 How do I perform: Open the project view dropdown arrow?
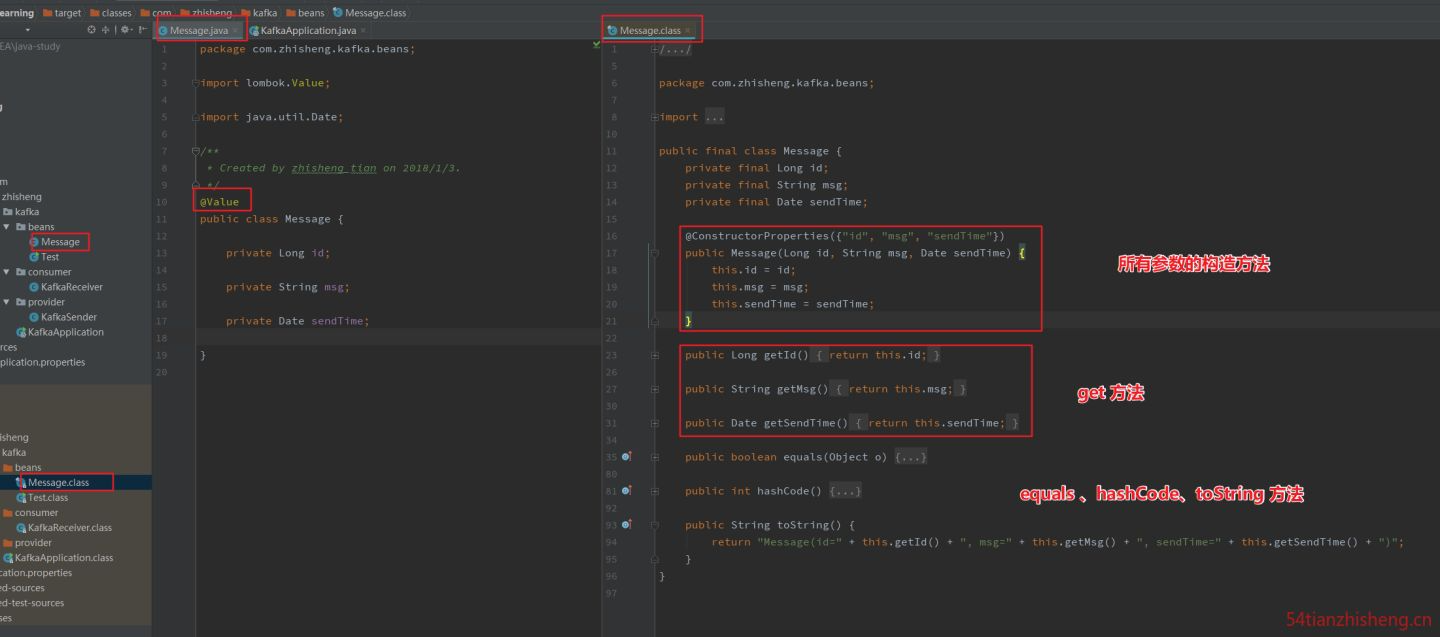point(28,30)
